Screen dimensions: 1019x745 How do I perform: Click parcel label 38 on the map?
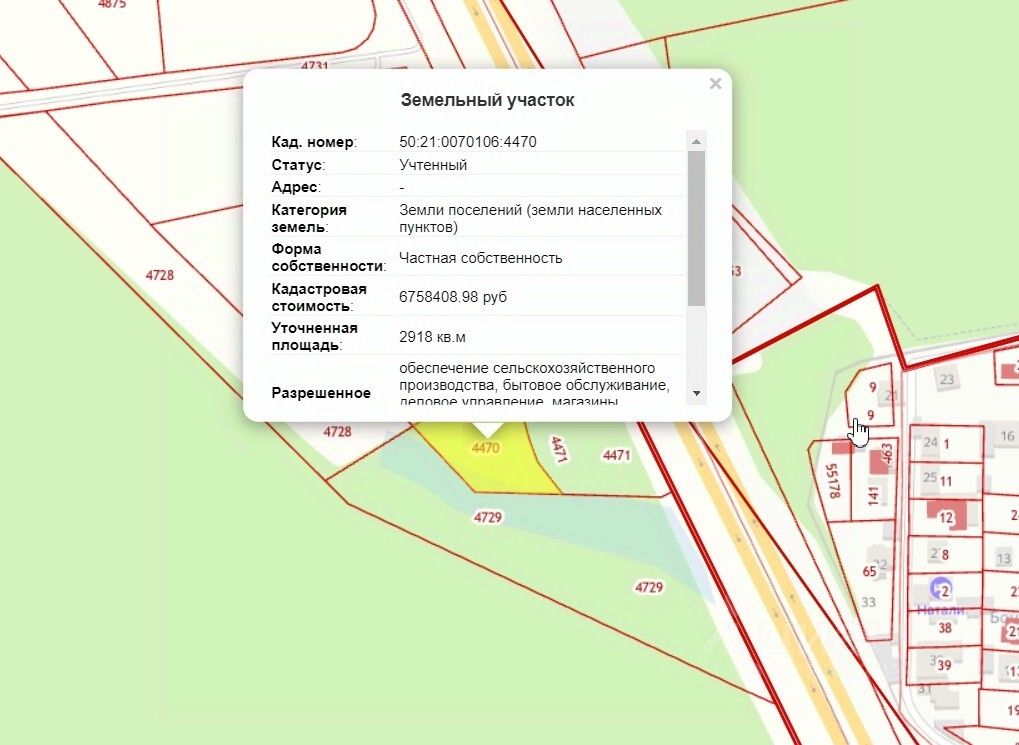945,628
